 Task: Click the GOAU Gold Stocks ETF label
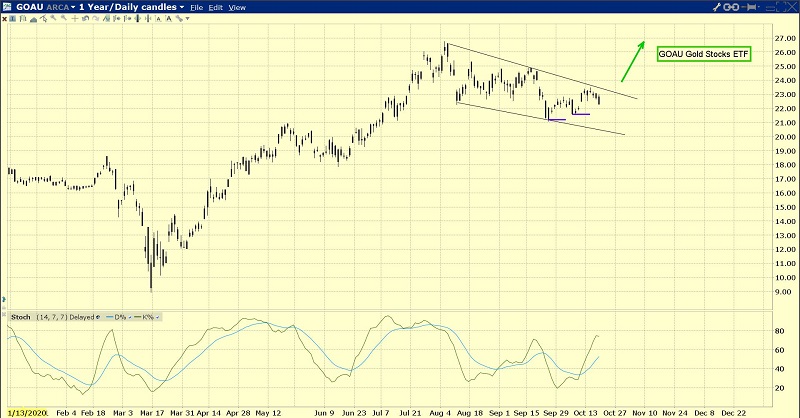[704, 53]
